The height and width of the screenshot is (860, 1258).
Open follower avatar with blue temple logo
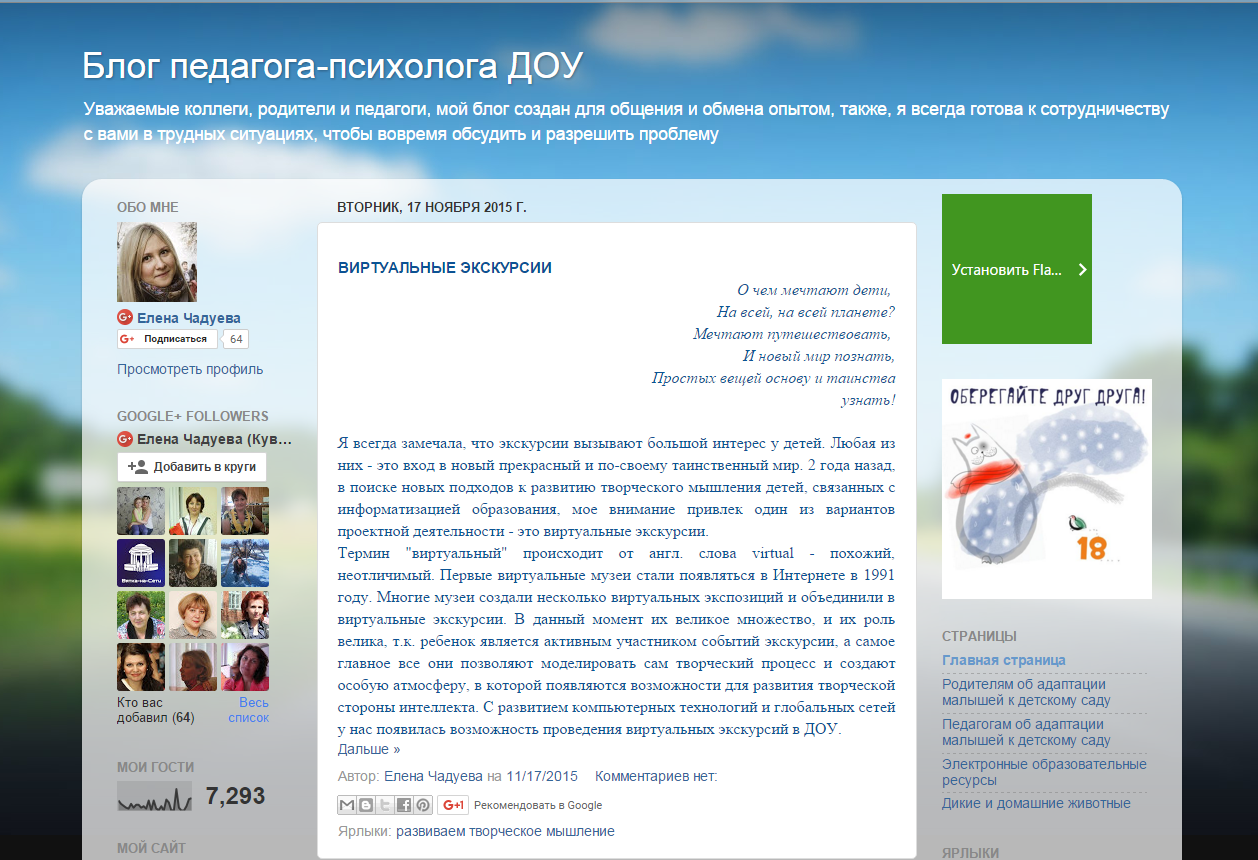tap(141, 563)
